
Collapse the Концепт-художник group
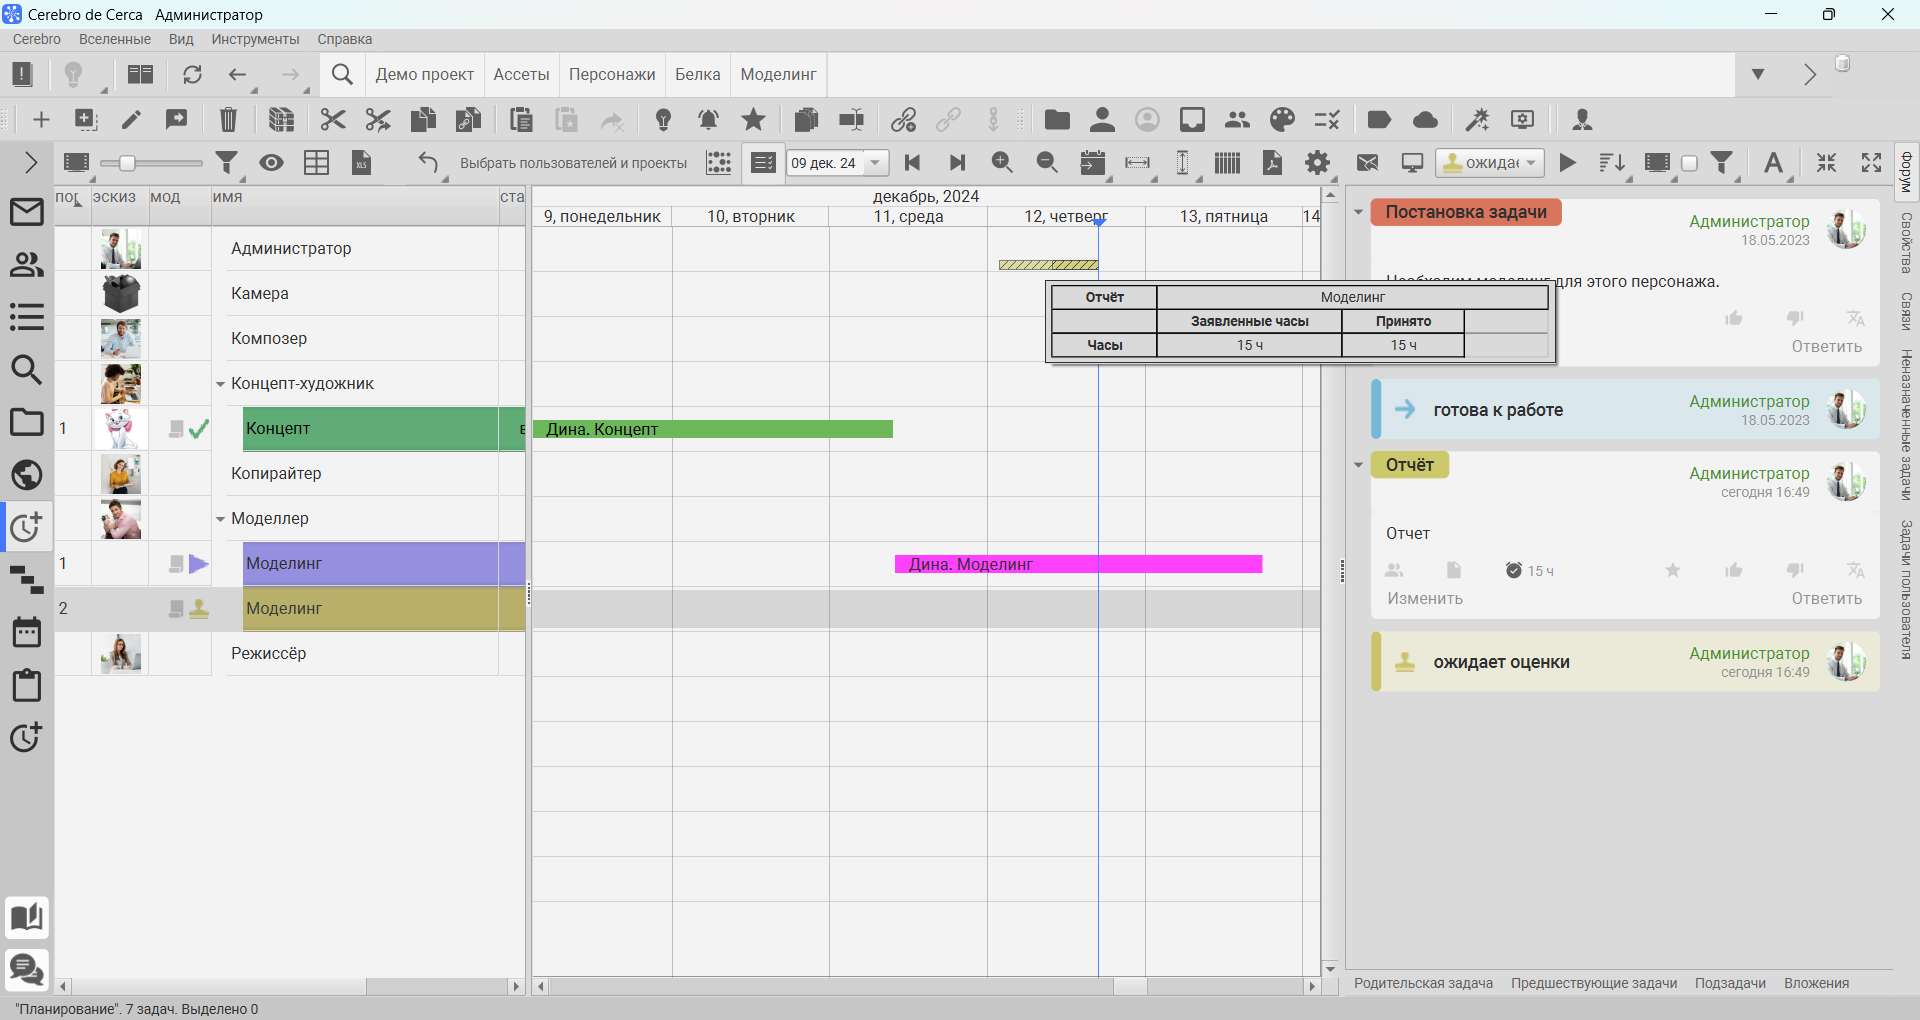click(221, 384)
